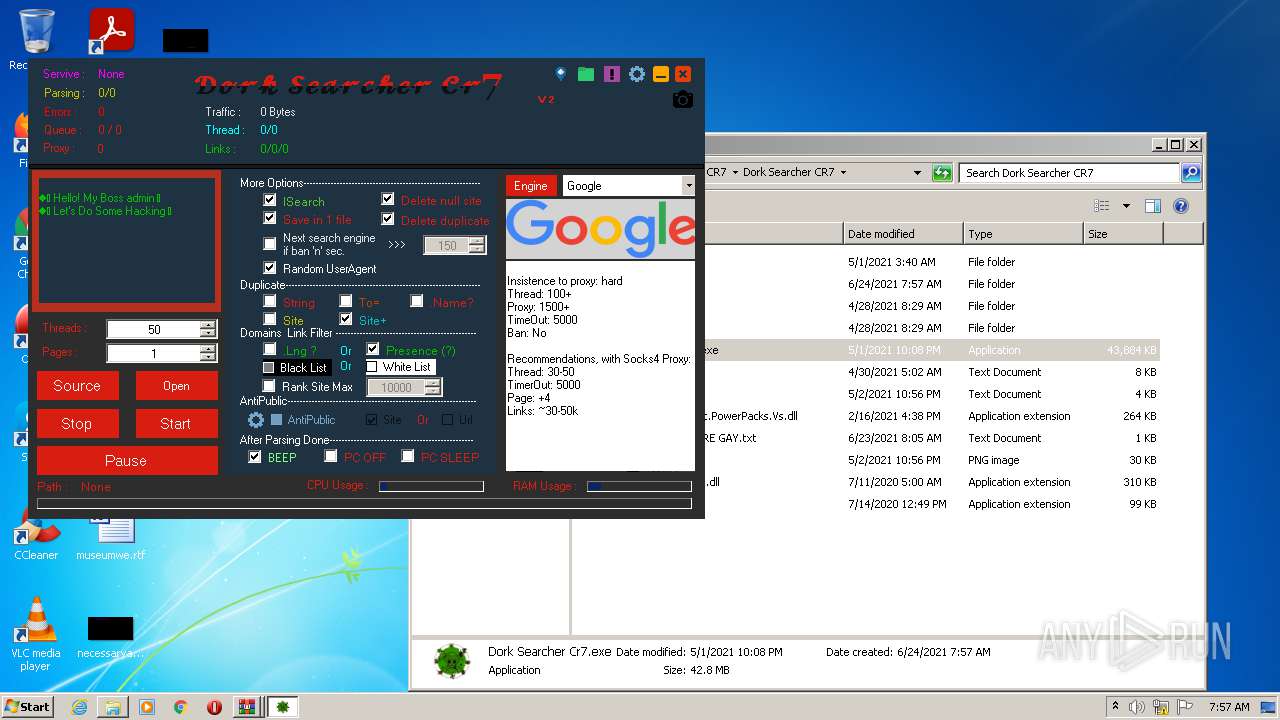Enable Next search engine if ban checkbox
Viewport: 1280px width, 720px height.
(x=269, y=244)
